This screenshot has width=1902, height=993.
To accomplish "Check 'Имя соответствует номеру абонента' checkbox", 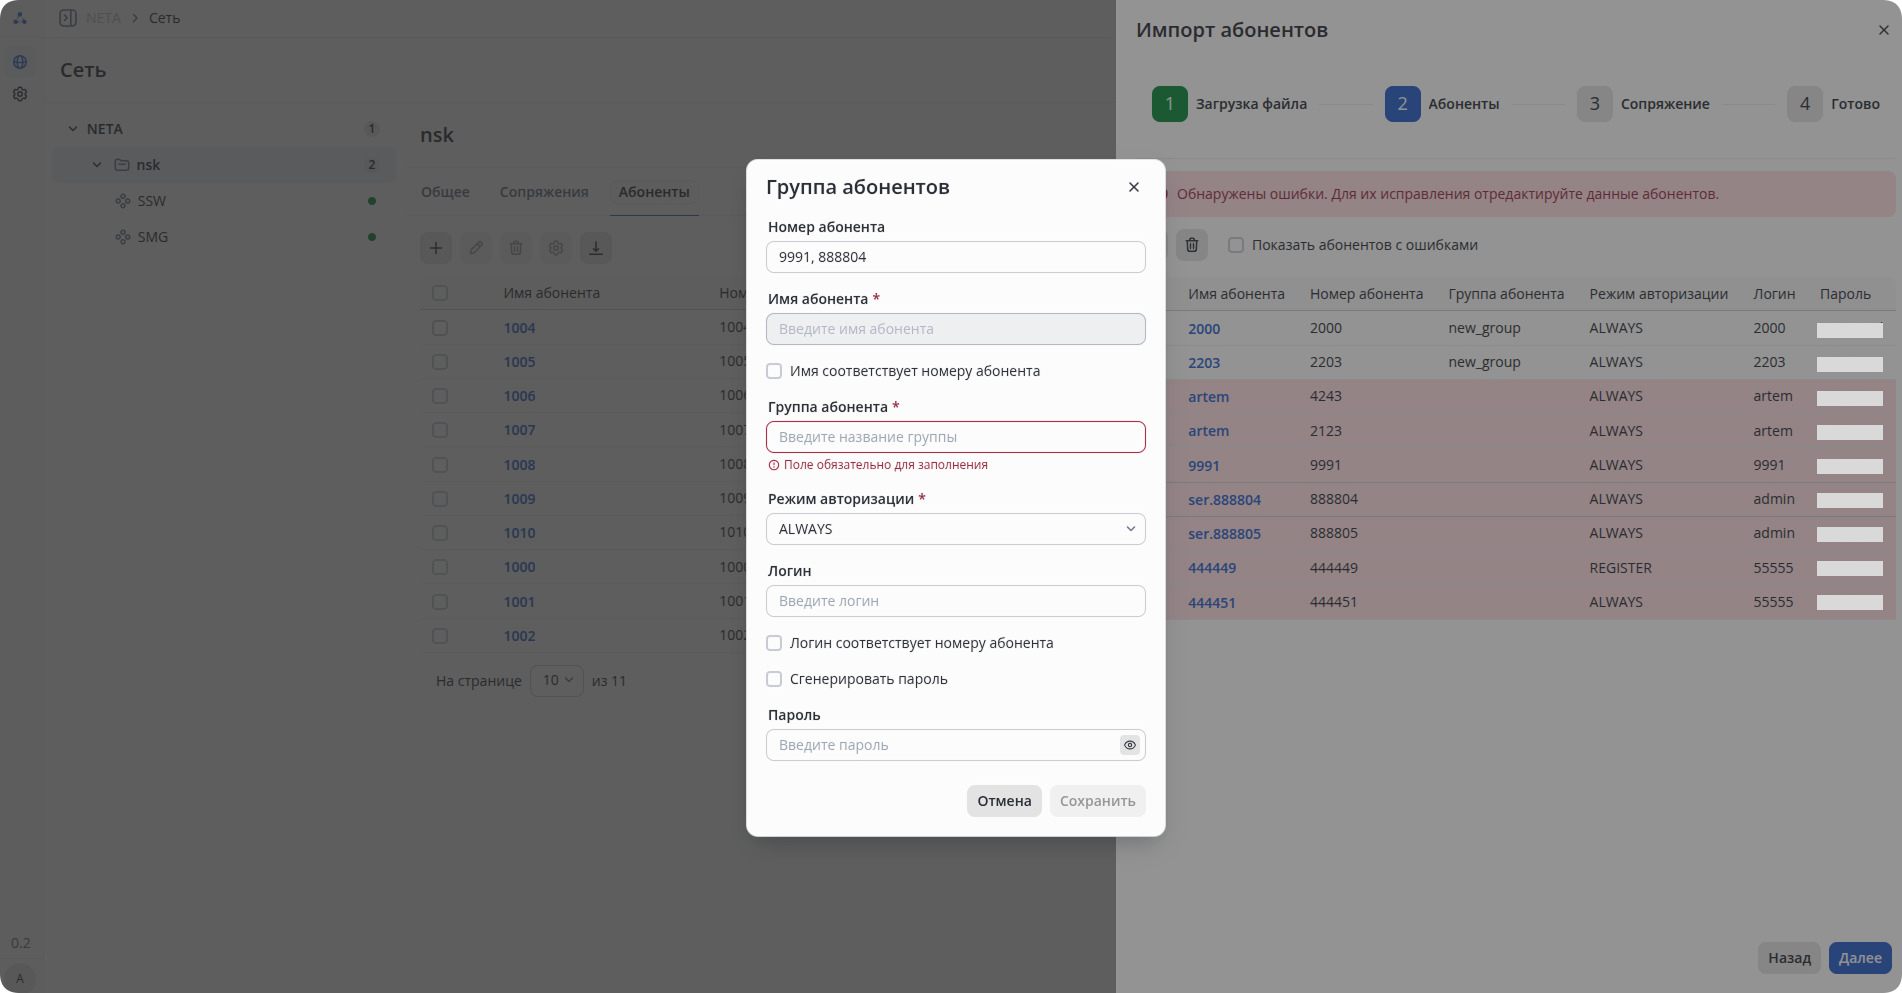I will point(774,371).
